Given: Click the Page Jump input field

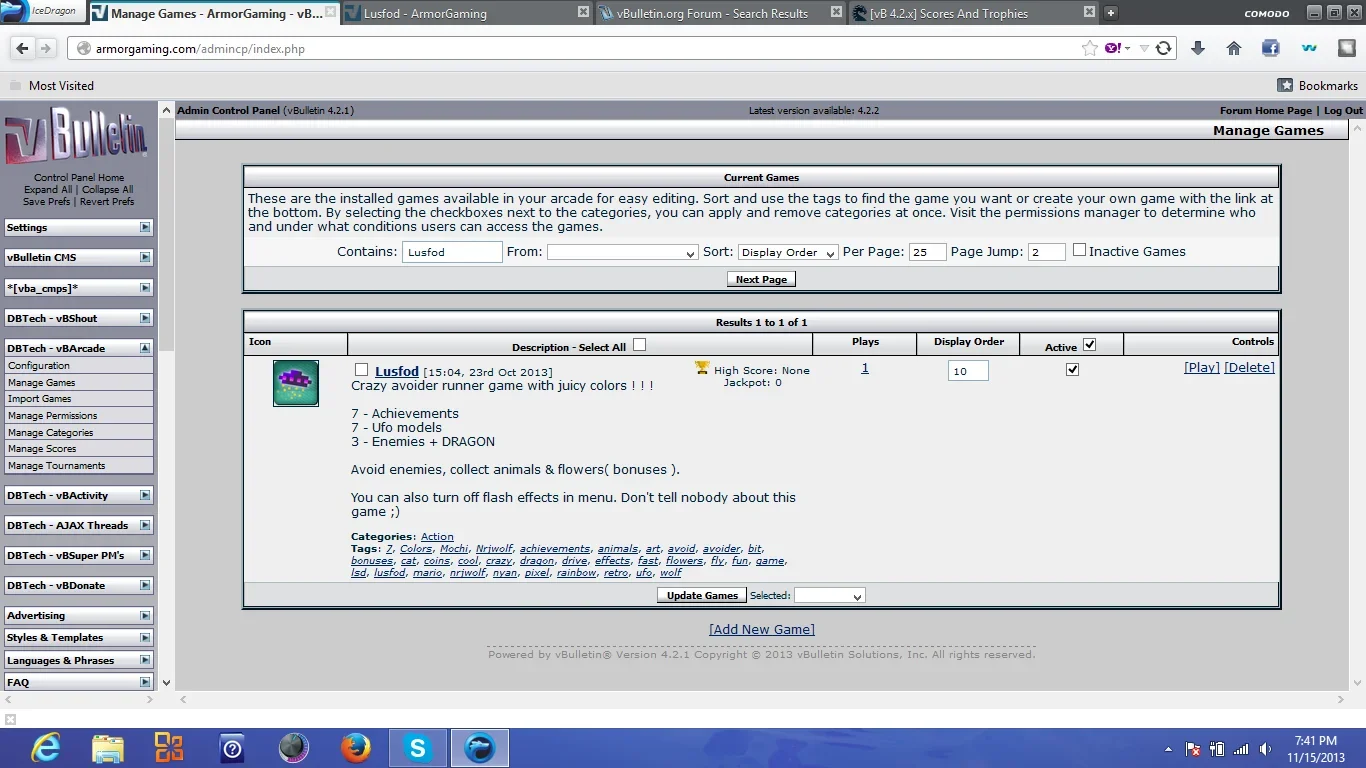Looking at the screenshot, I should click(1046, 252).
